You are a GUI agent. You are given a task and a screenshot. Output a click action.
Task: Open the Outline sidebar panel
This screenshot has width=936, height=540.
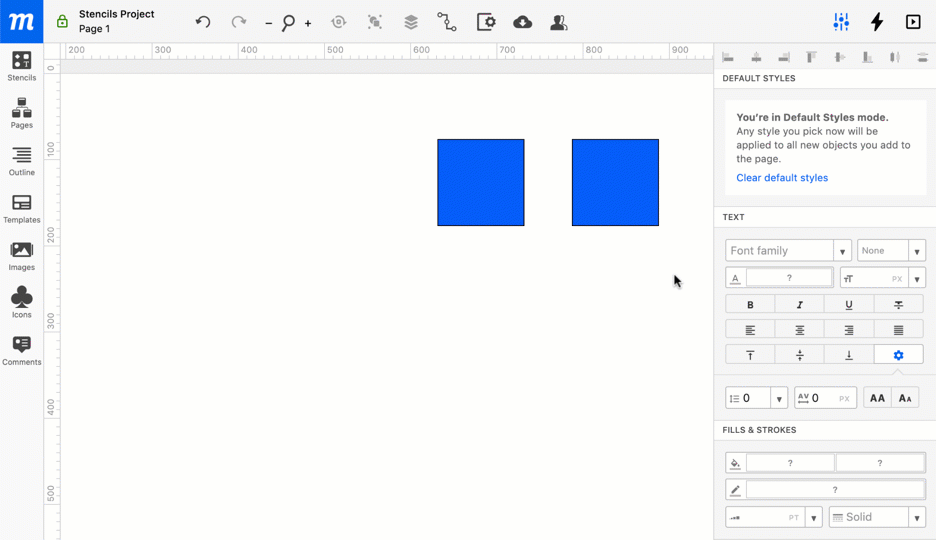(x=21, y=161)
